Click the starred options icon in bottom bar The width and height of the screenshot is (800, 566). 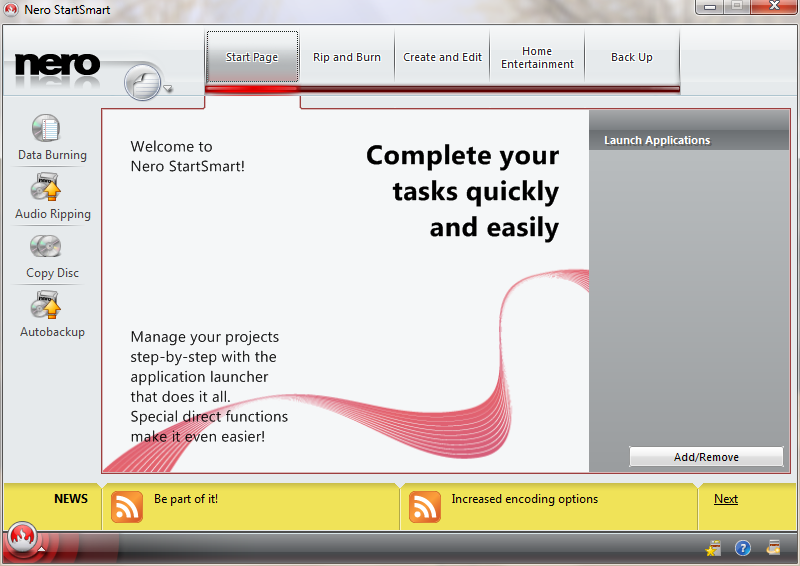point(713,548)
